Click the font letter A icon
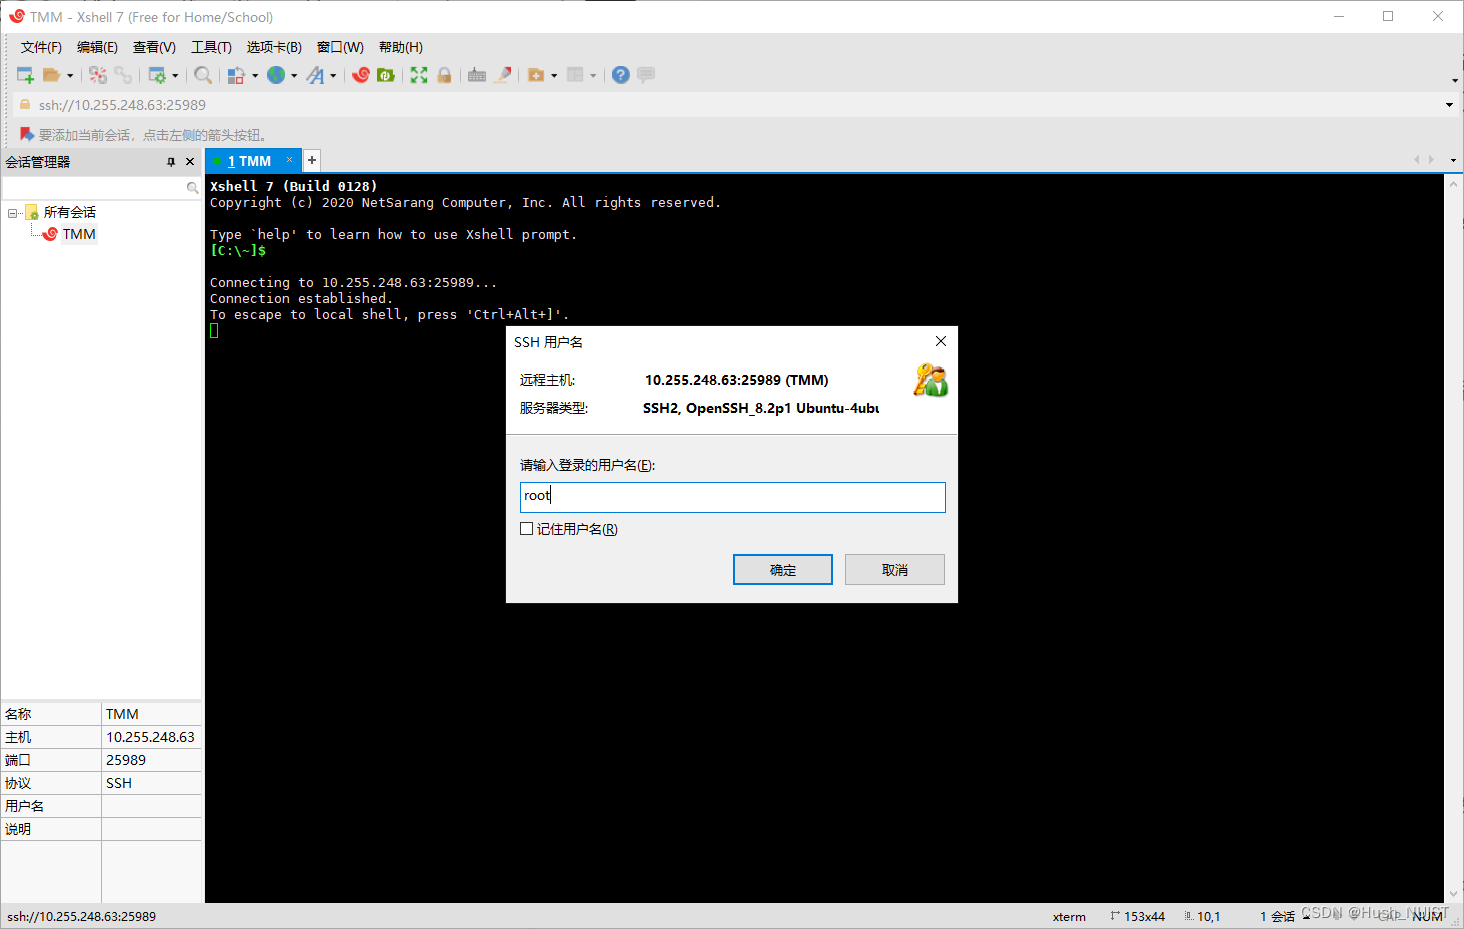This screenshot has width=1464, height=929. (x=315, y=75)
